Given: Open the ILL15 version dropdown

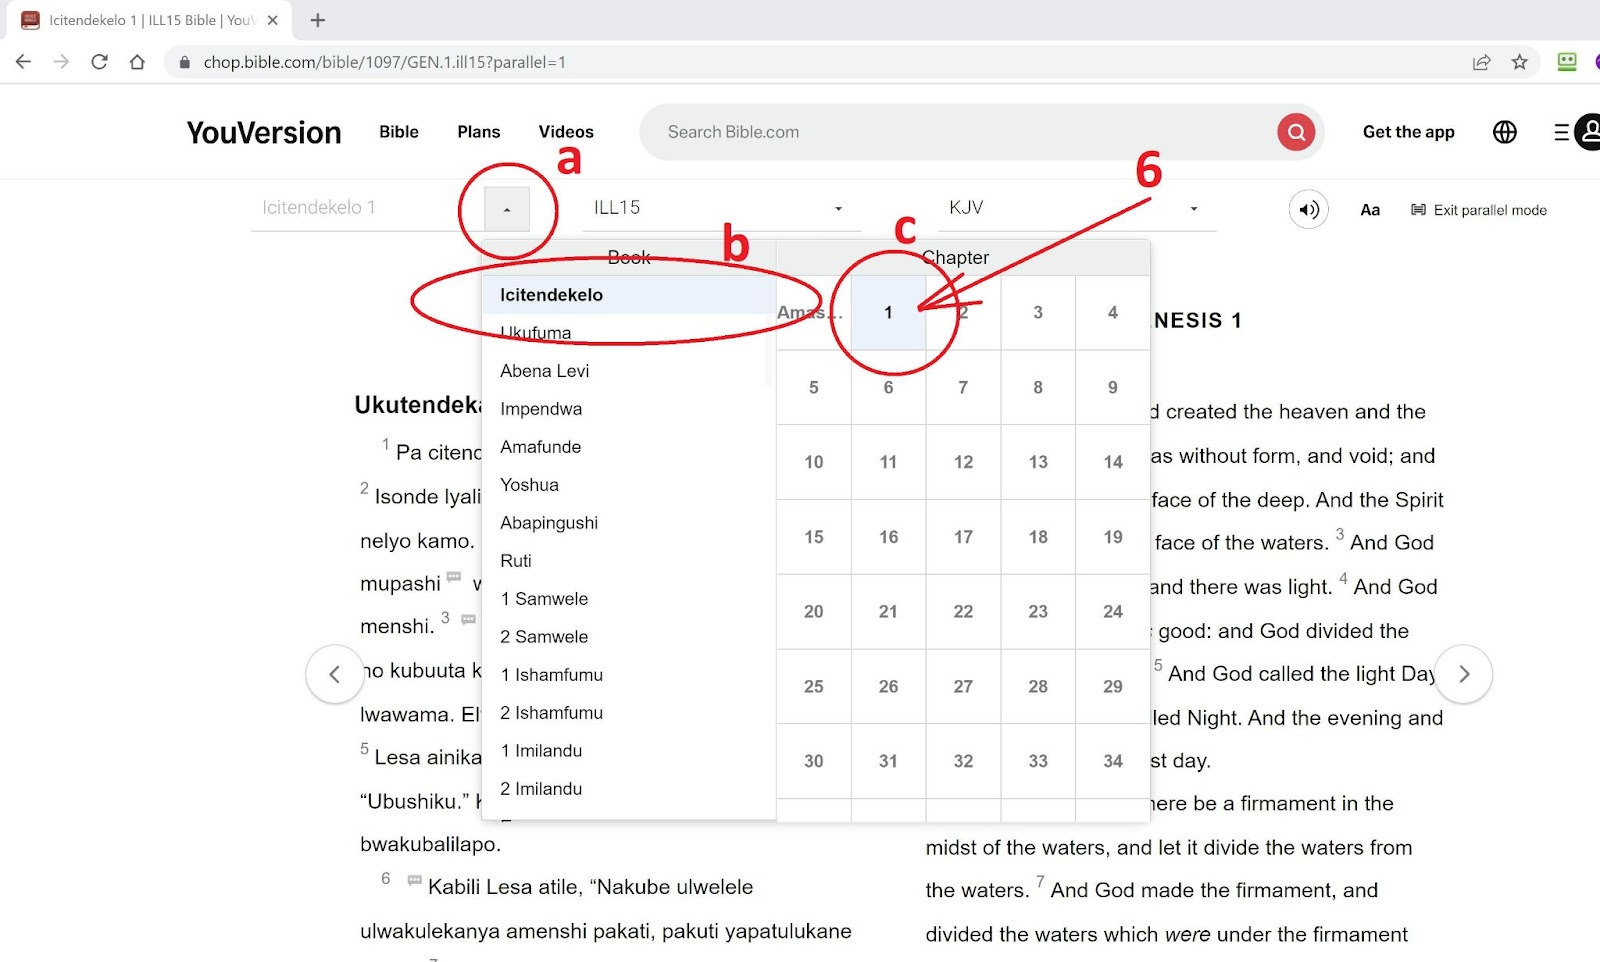Looking at the screenshot, I should [x=721, y=208].
